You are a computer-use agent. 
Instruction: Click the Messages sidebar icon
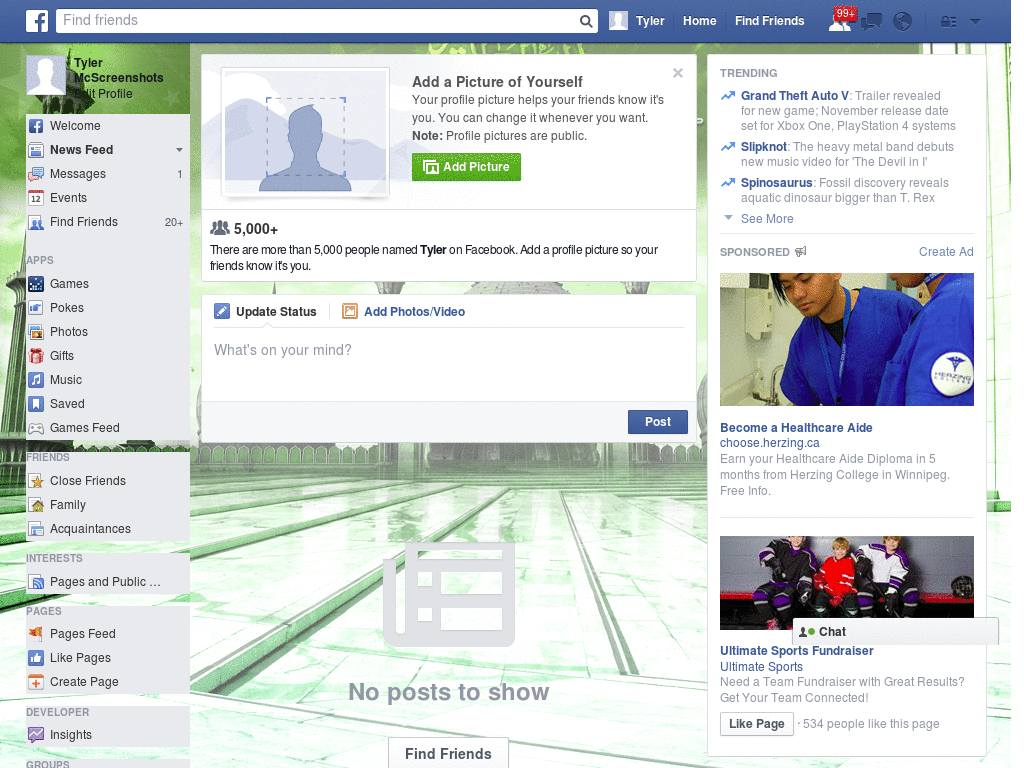pos(36,174)
